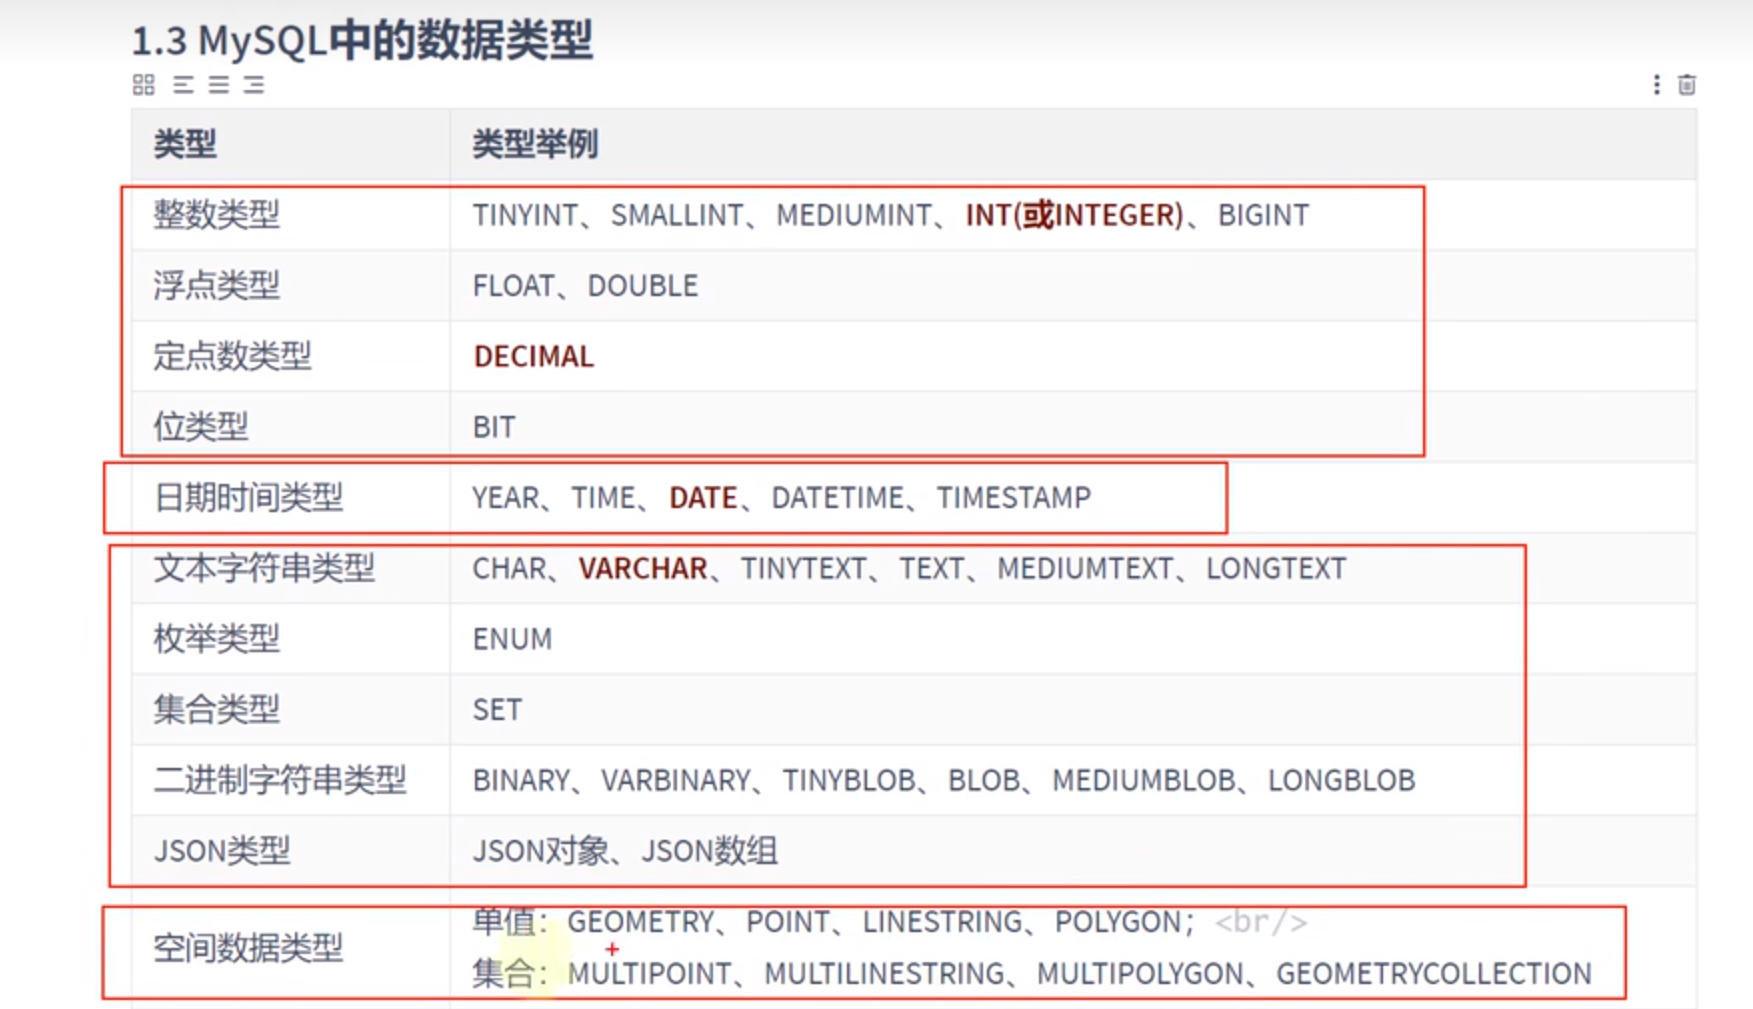Click the word TINYTEXT
The height and width of the screenshot is (1009, 1753).
point(803,568)
